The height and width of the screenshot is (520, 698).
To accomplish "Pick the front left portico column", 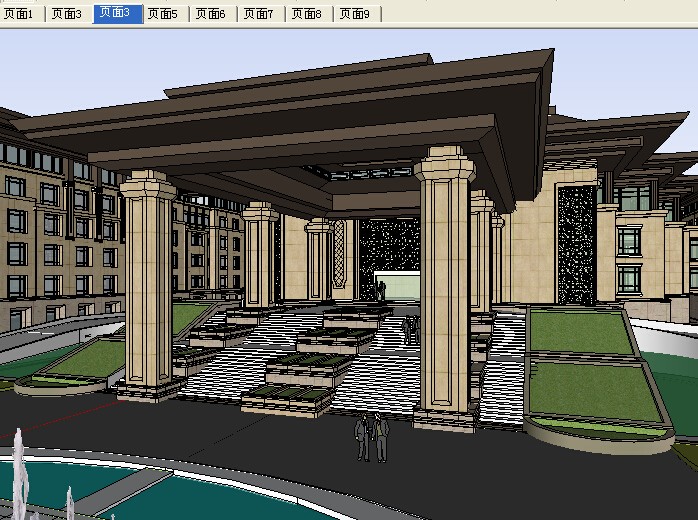I will click(x=149, y=286).
